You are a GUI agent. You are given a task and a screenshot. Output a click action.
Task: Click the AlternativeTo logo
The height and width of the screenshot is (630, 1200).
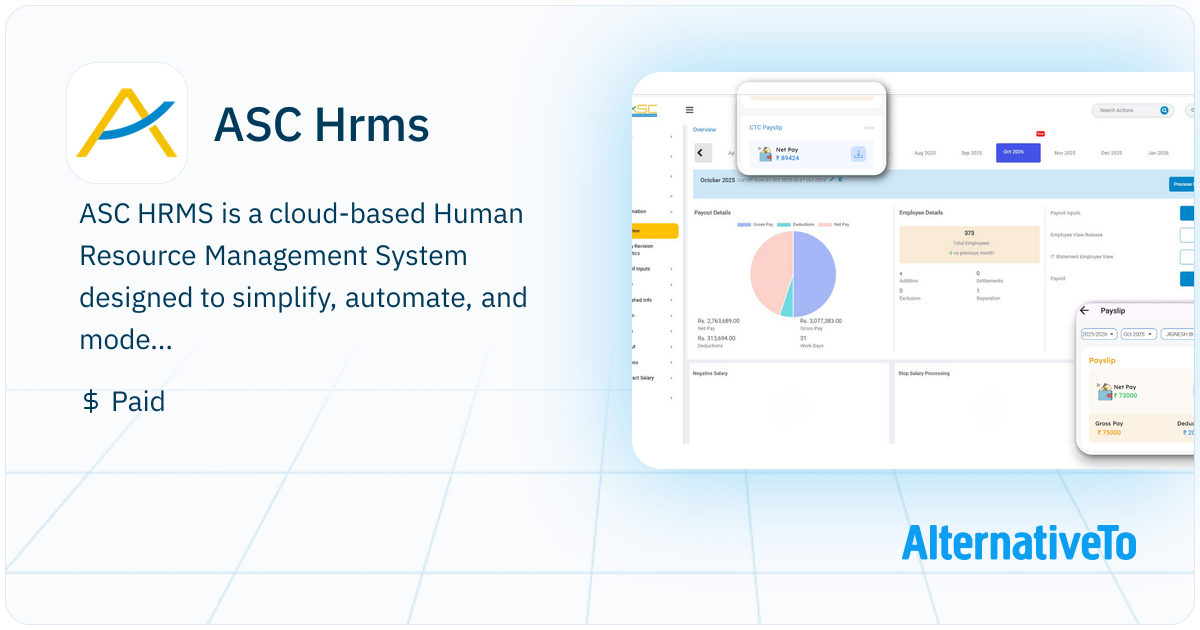pos(1018,542)
